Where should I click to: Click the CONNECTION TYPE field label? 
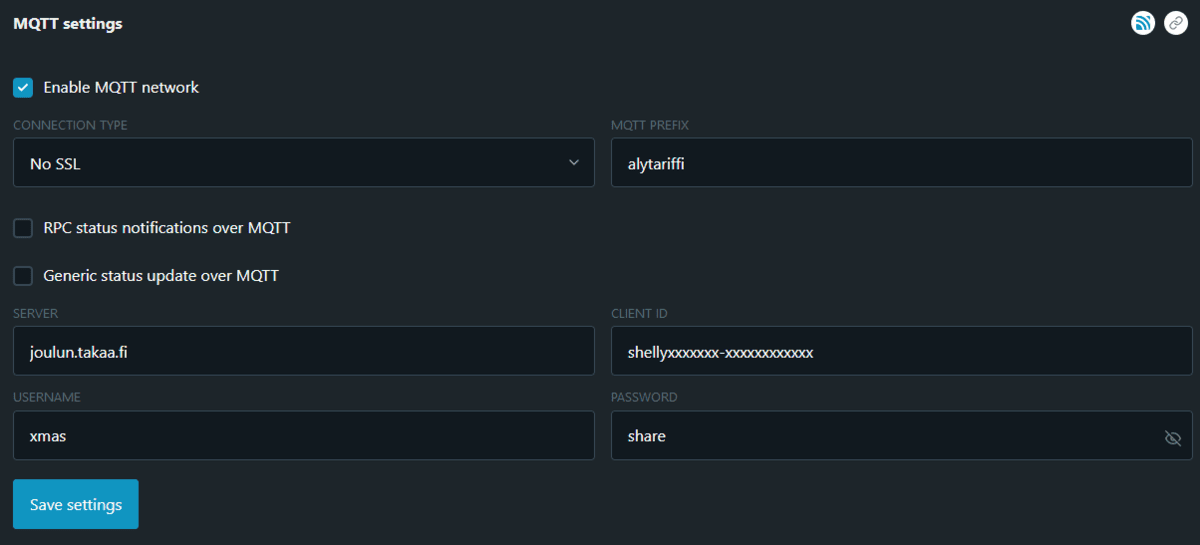coord(70,126)
